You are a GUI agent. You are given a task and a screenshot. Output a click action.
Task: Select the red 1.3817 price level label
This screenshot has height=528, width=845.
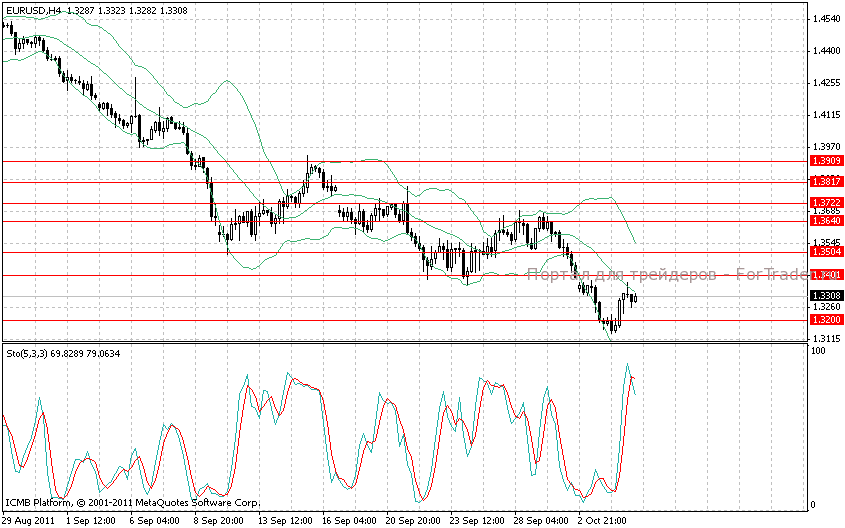pos(825,182)
